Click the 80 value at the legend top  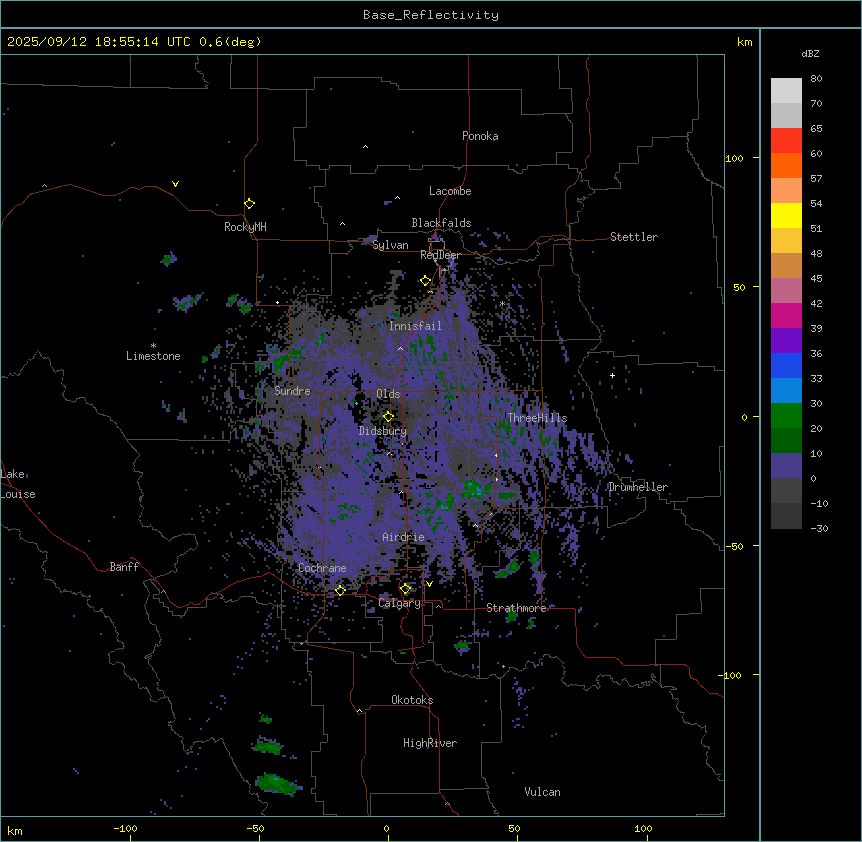point(816,79)
